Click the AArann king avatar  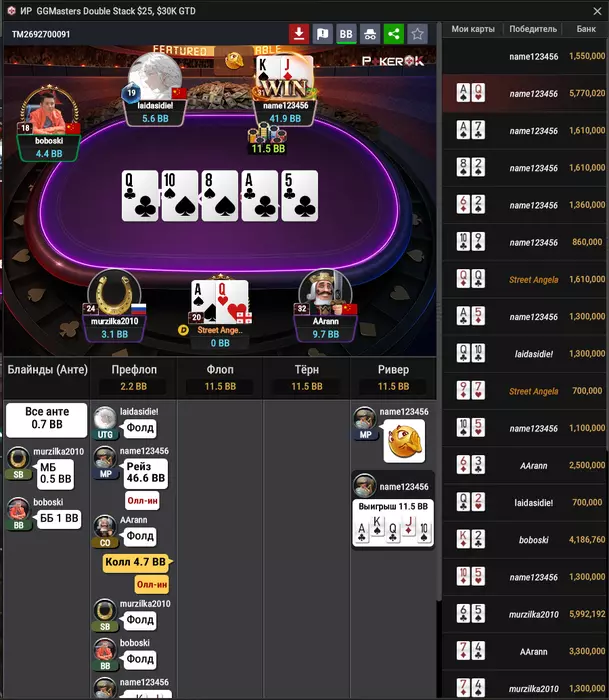[325, 293]
